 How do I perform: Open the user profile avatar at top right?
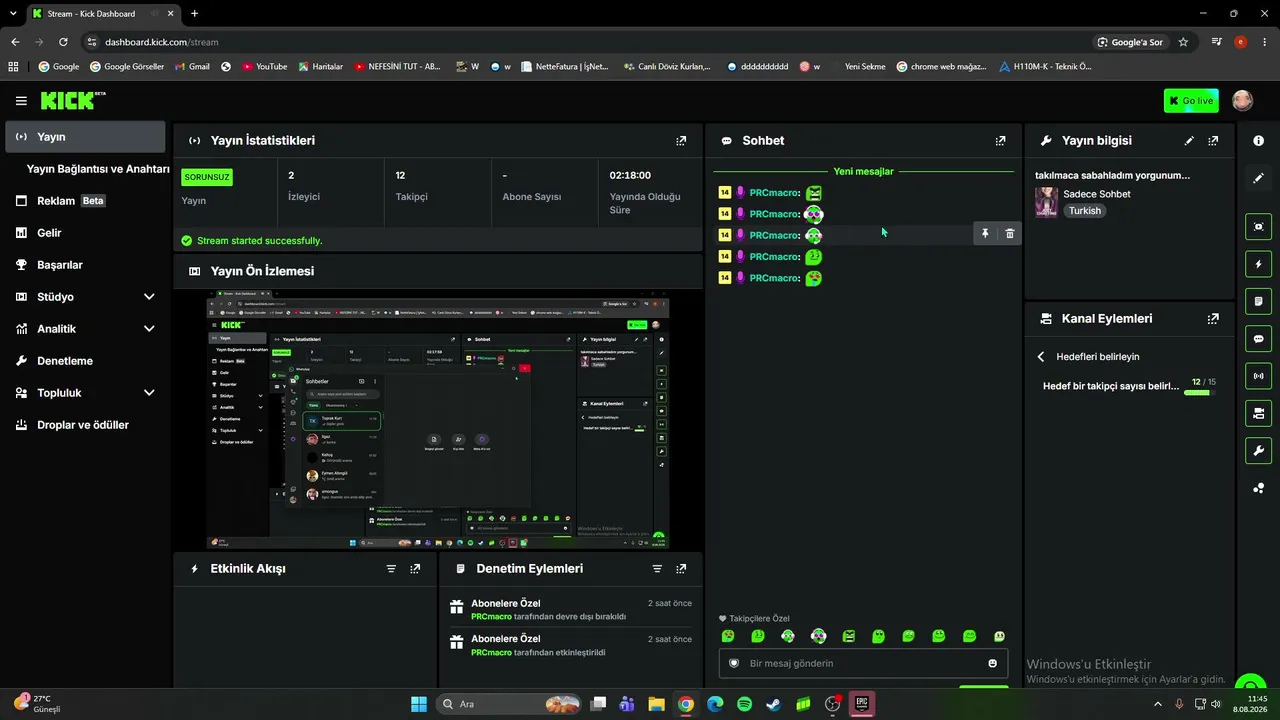(1242, 100)
